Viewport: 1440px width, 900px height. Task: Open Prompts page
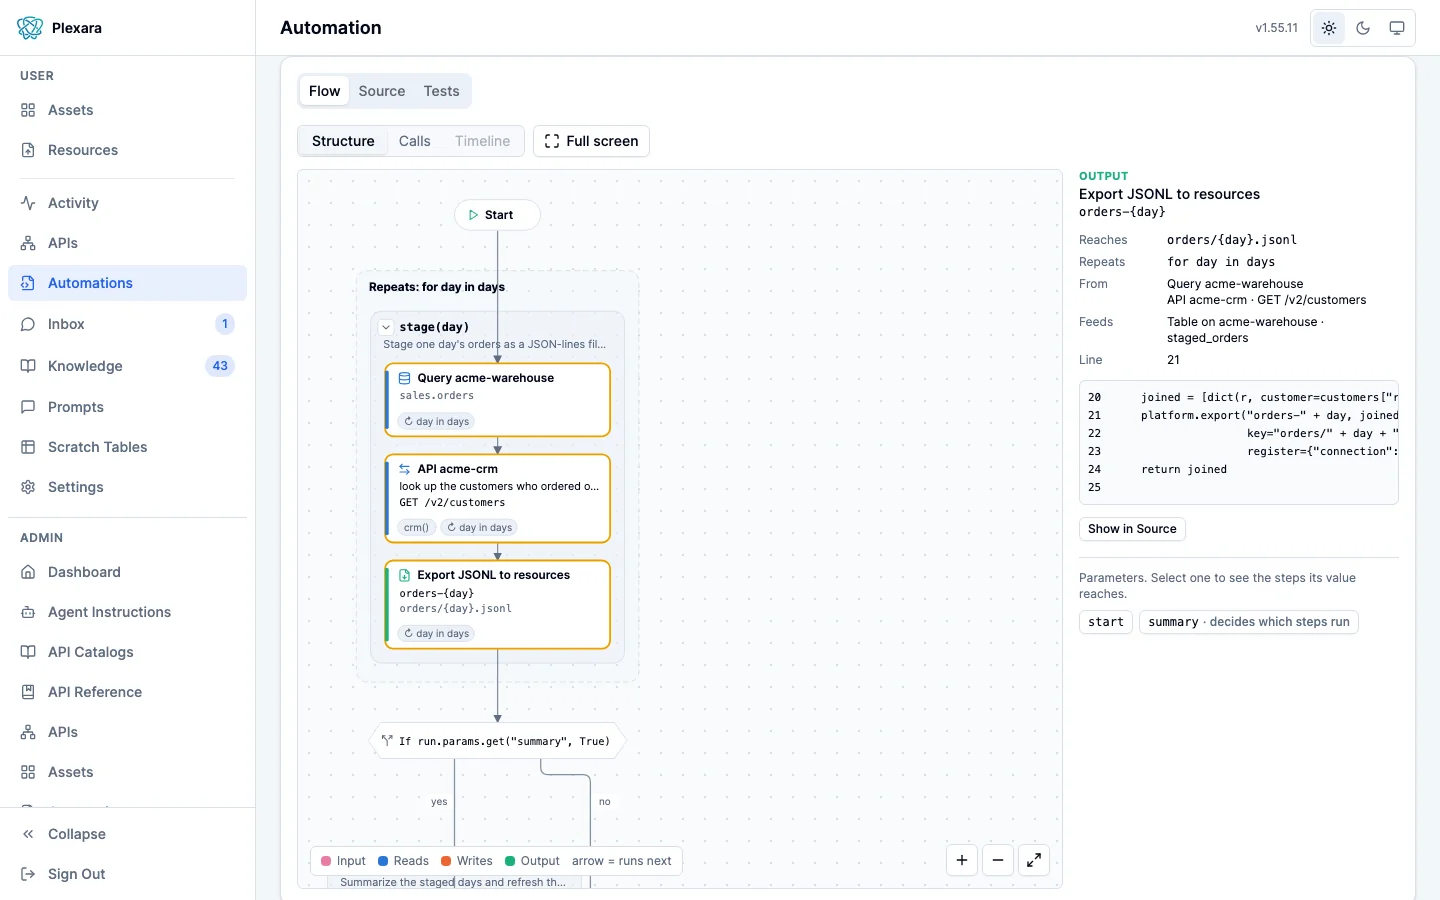click(x=127, y=407)
